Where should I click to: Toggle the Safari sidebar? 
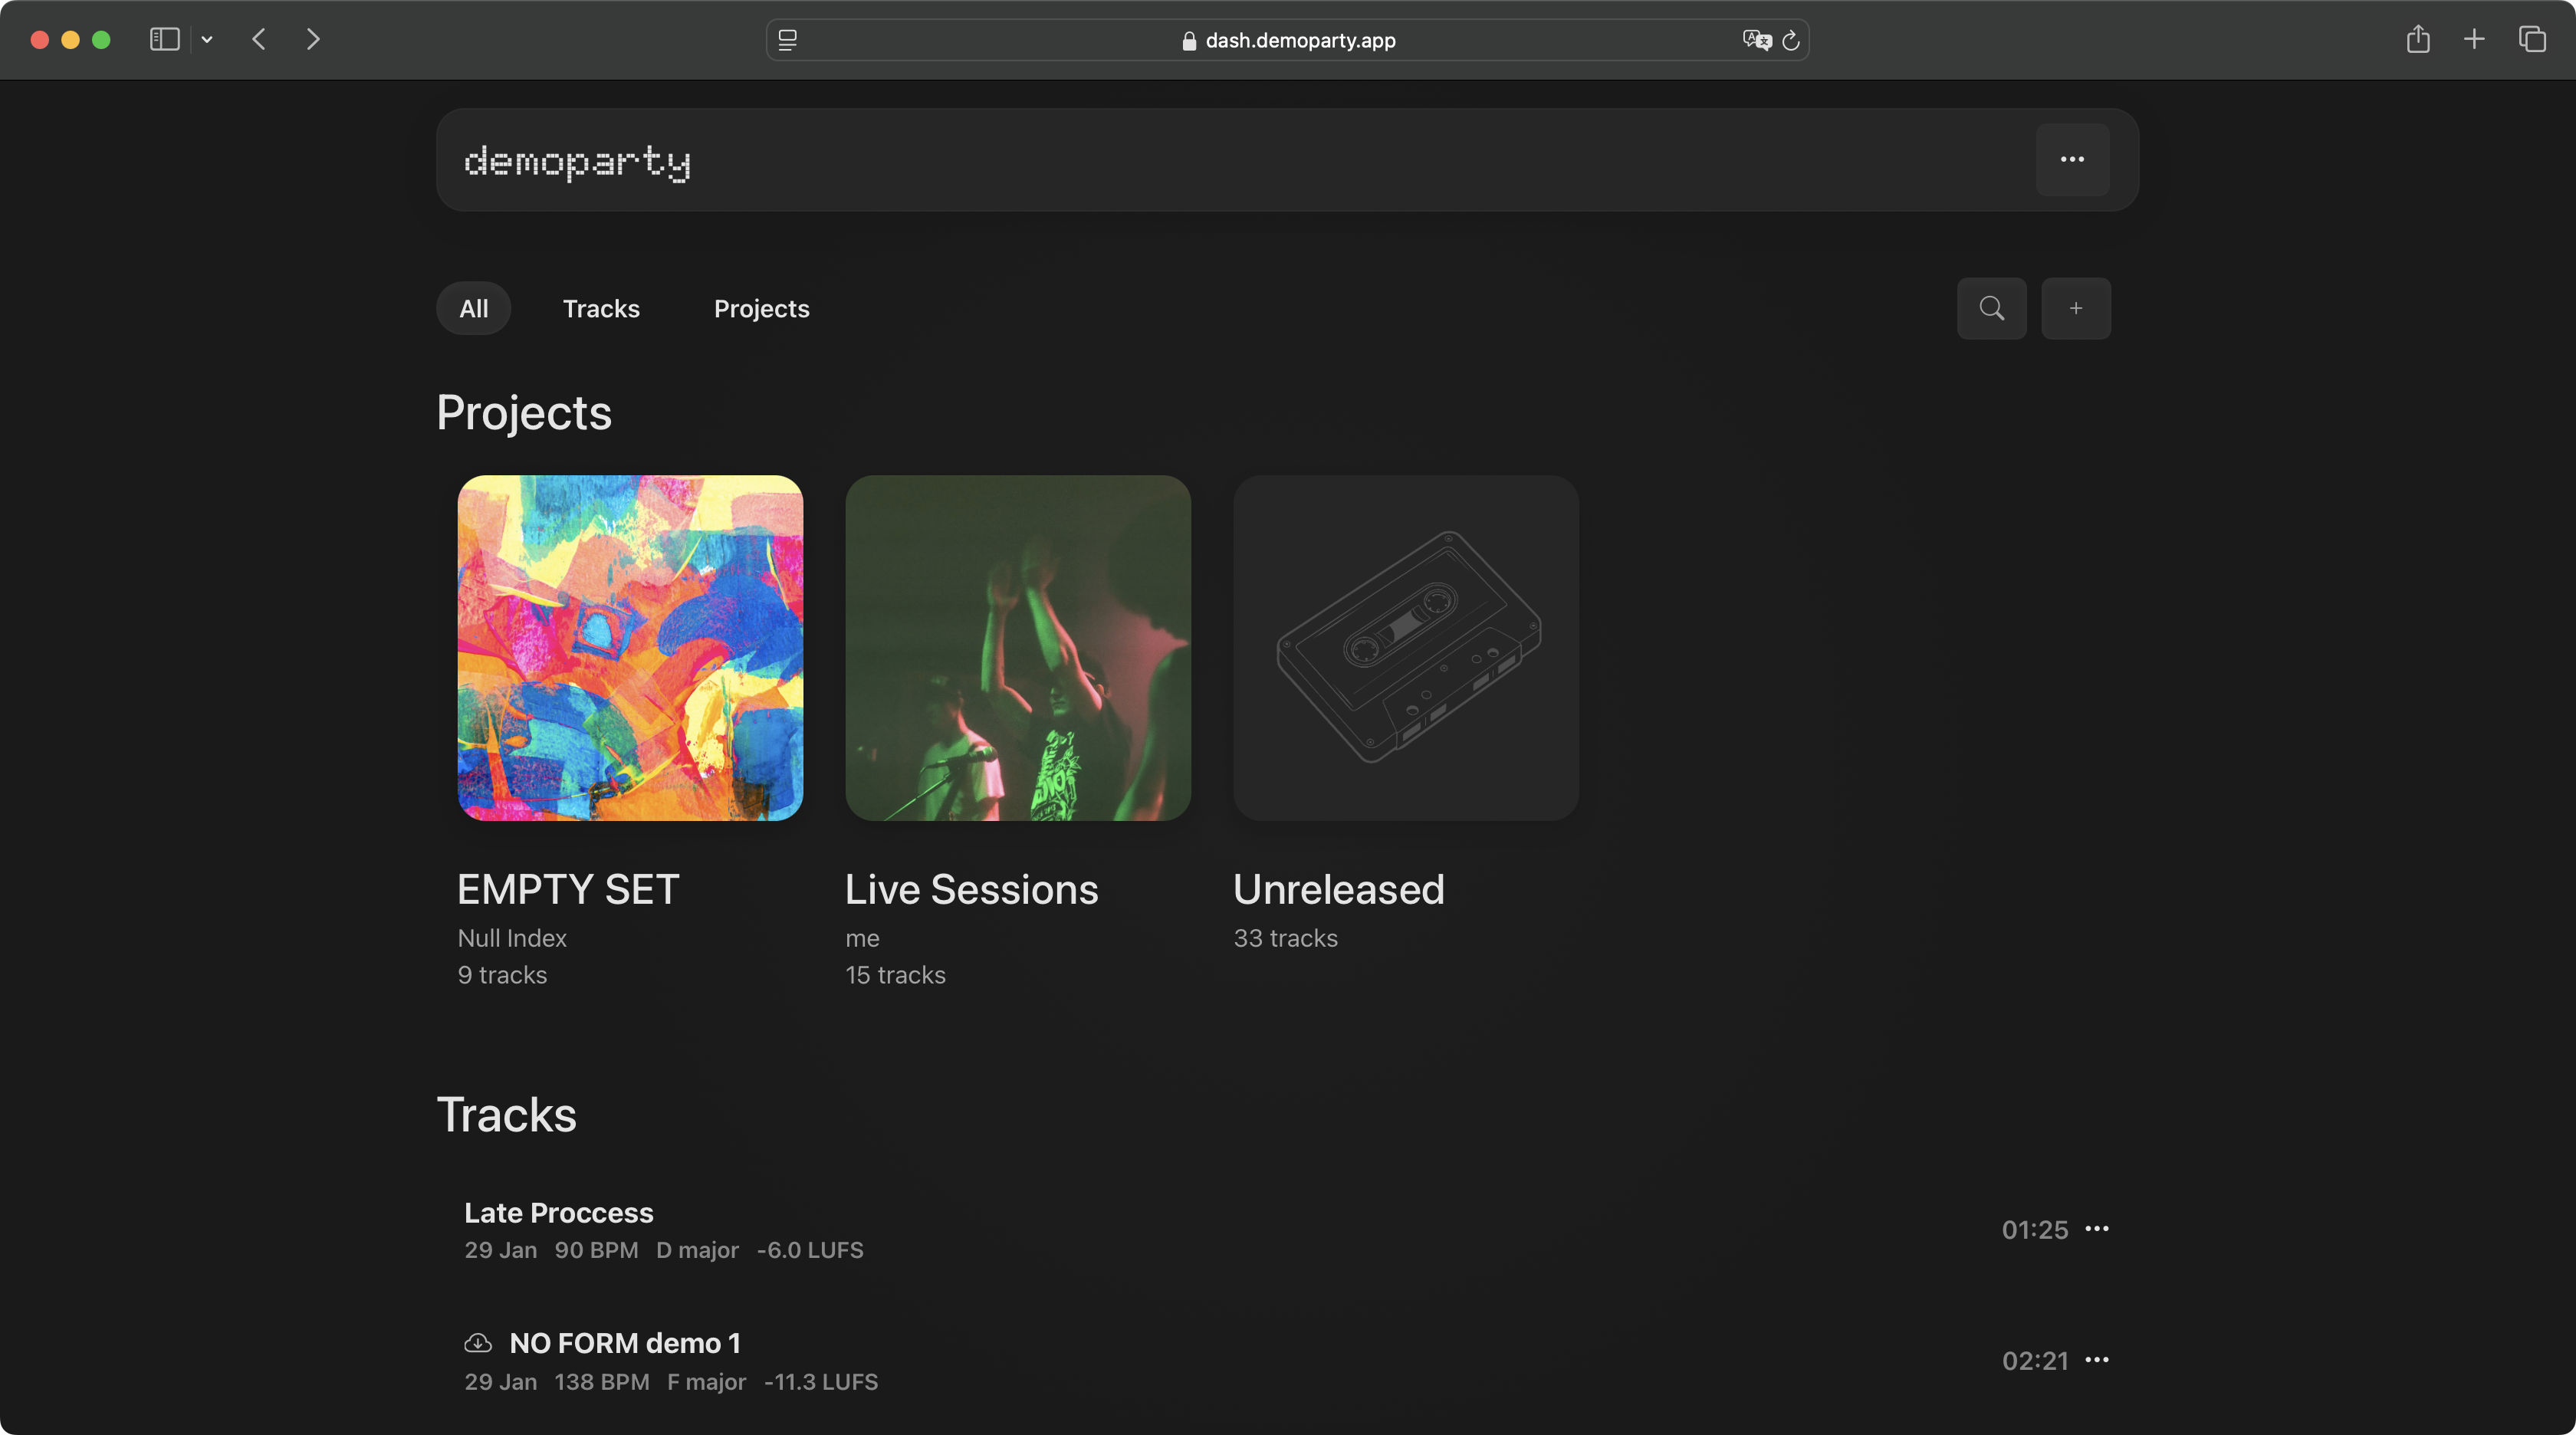(165, 40)
